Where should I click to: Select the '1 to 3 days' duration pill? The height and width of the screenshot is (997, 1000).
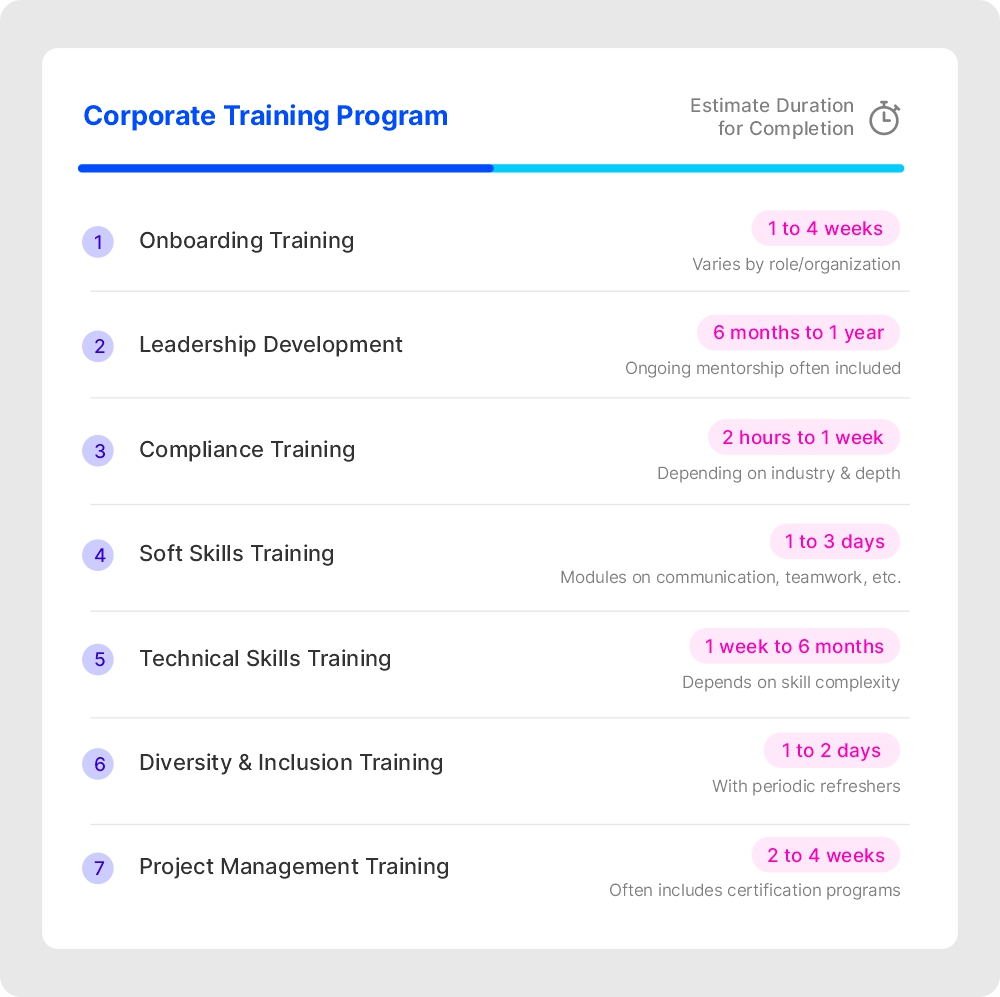pyautogui.click(x=835, y=542)
